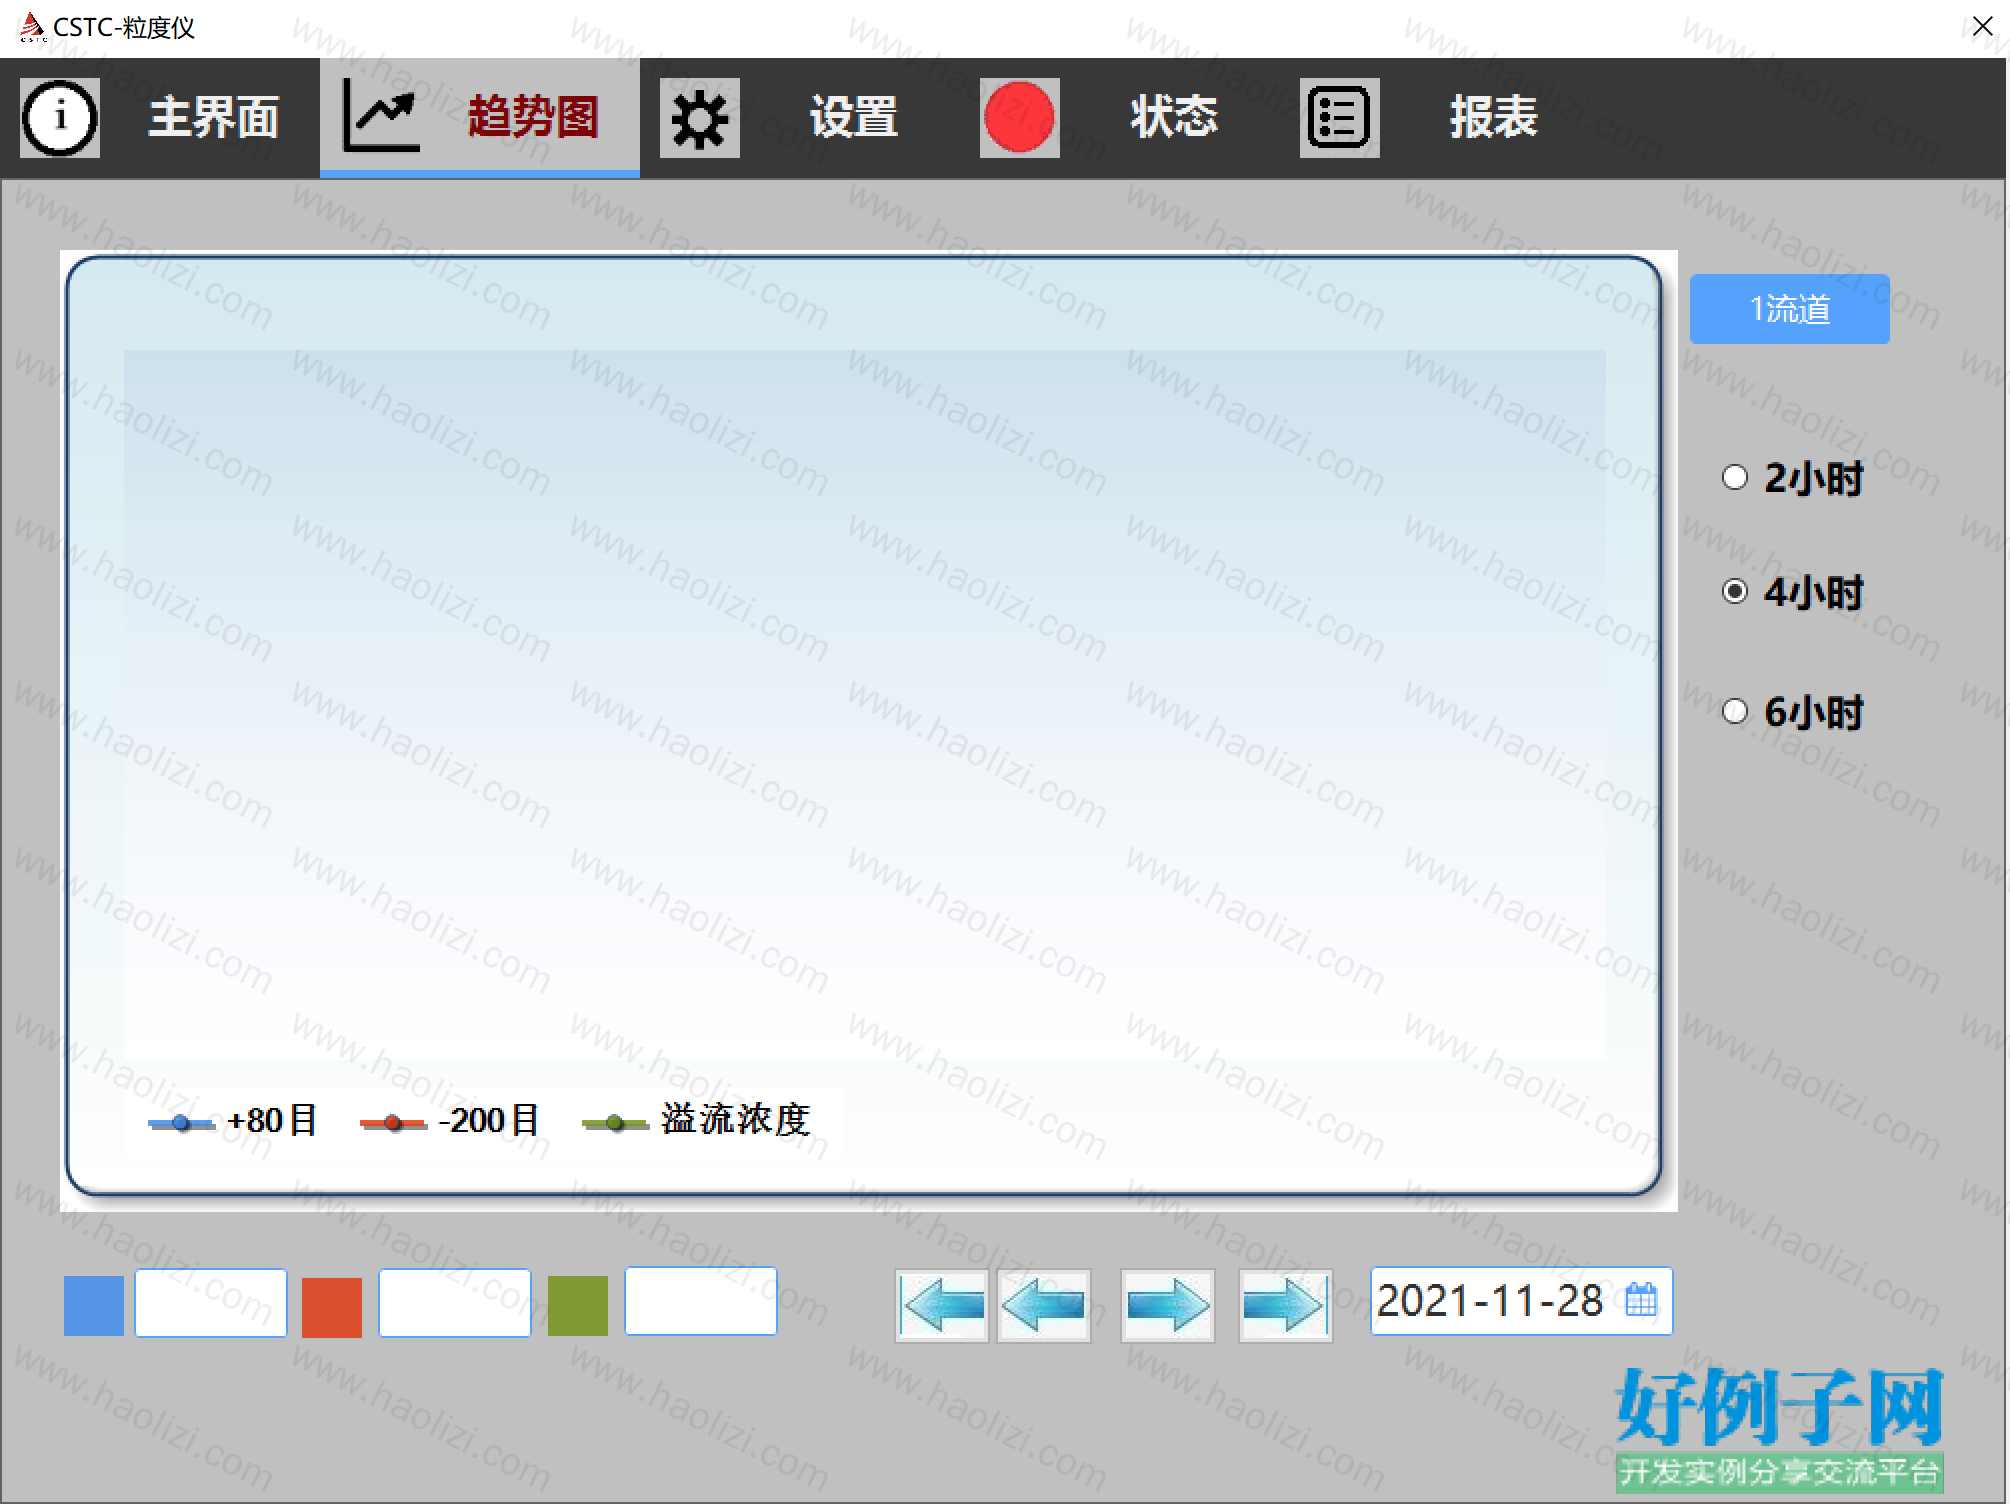The width and height of the screenshot is (2010, 1504).
Task: Click the settings gear icon
Action: tap(700, 118)
